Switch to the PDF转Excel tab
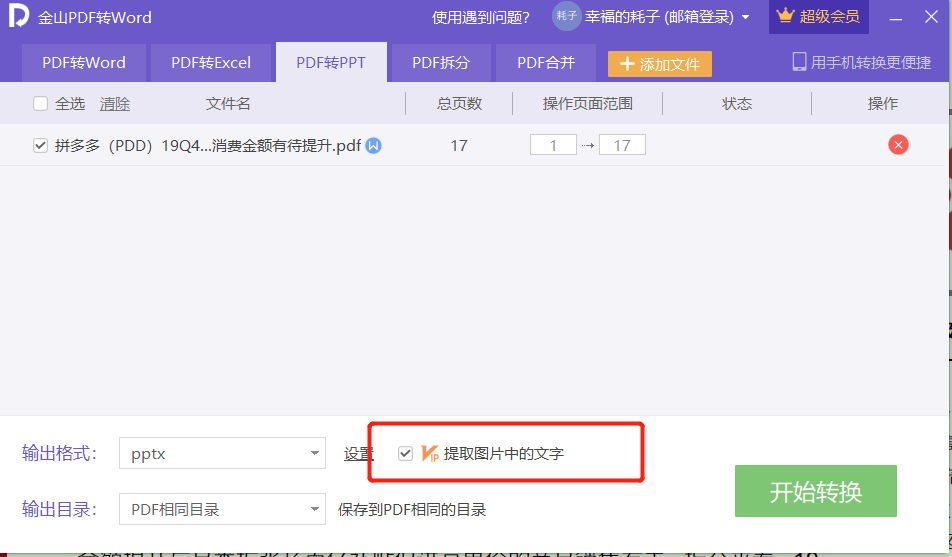This screenshot has height=557, width=952. [211, 63]
